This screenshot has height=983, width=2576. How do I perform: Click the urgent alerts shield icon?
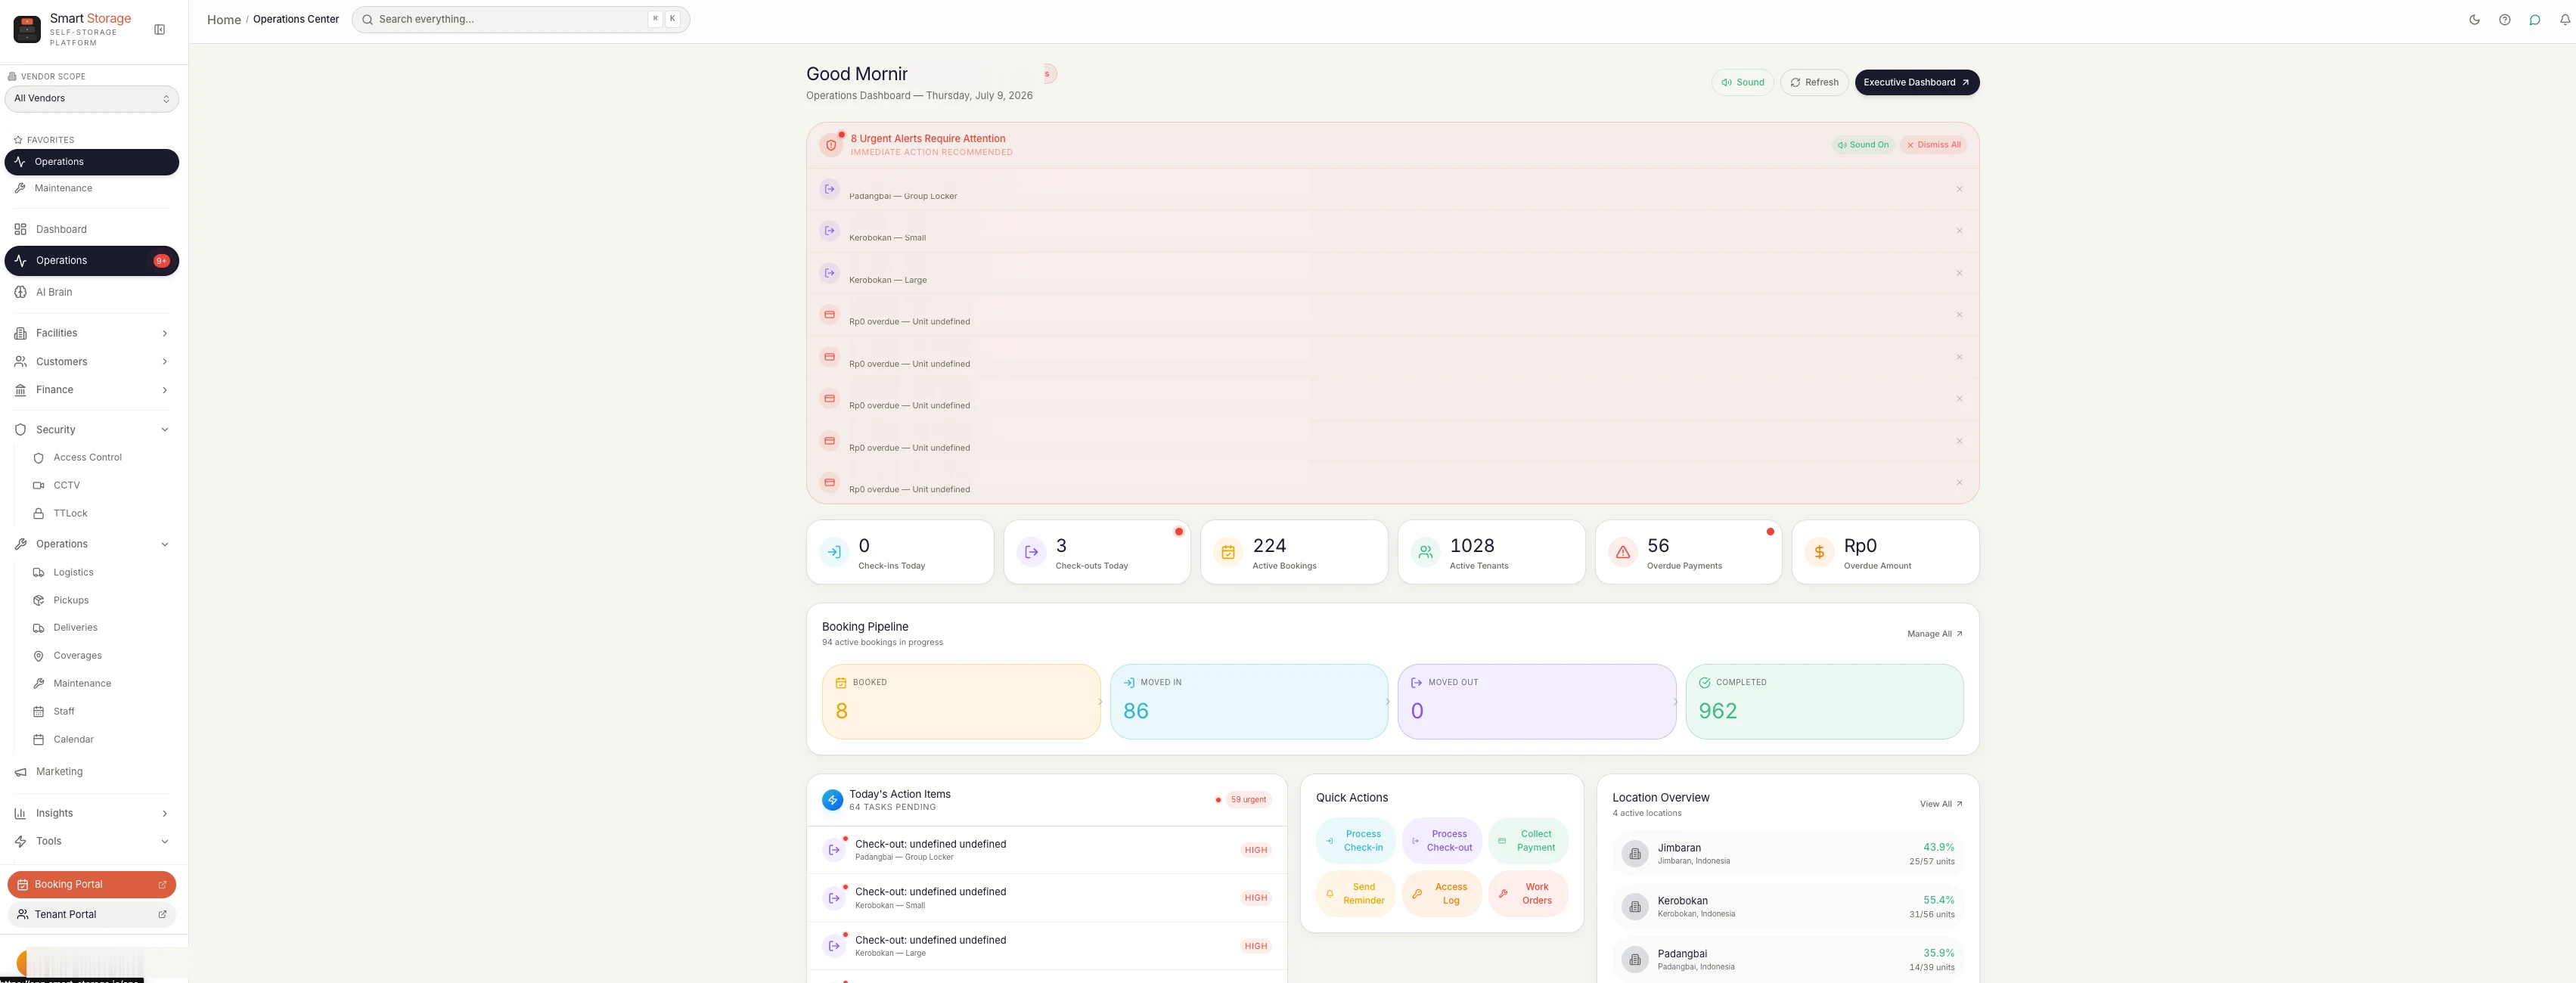[831, 145]
